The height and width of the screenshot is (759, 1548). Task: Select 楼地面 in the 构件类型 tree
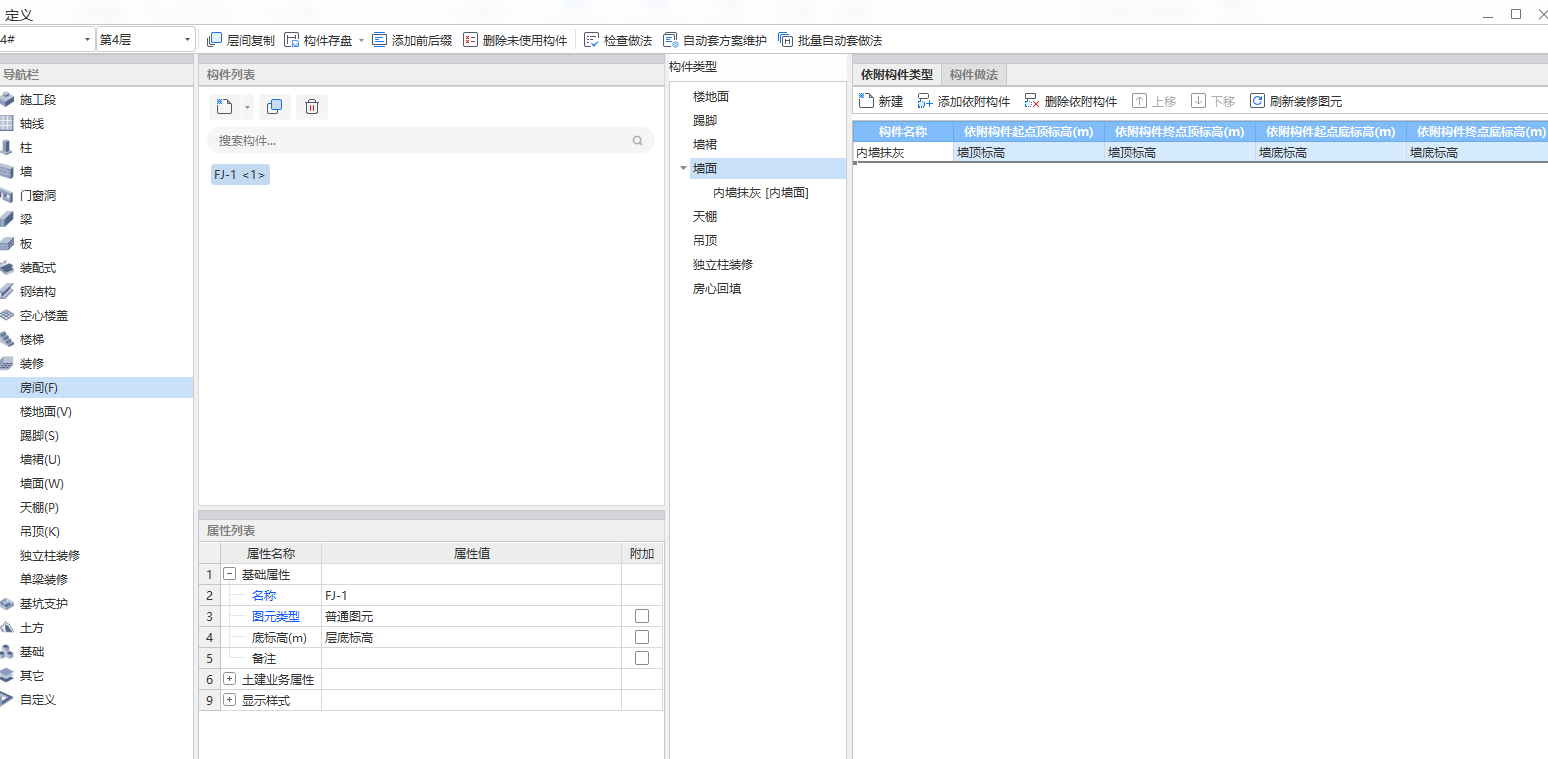pyautogui.click(x=710, y=96)
